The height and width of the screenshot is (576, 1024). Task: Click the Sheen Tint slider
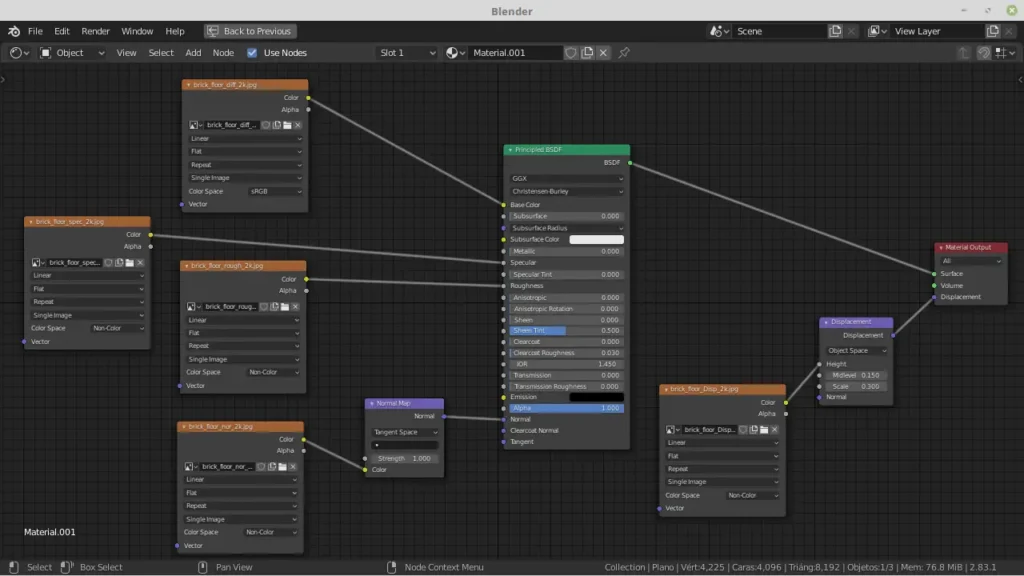tap(566, 331)
